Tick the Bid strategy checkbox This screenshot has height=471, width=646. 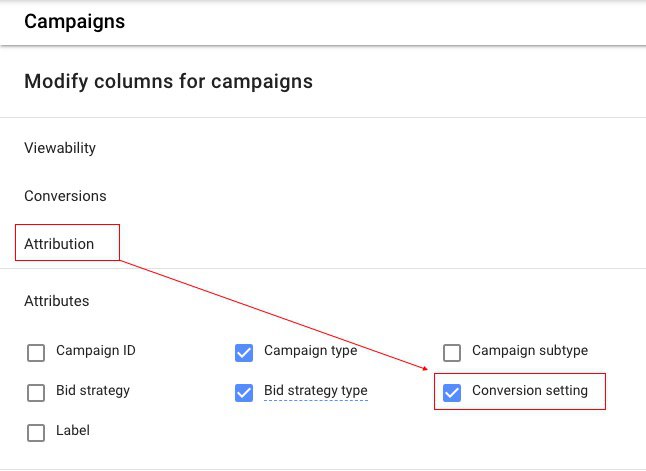coord(36,392)
